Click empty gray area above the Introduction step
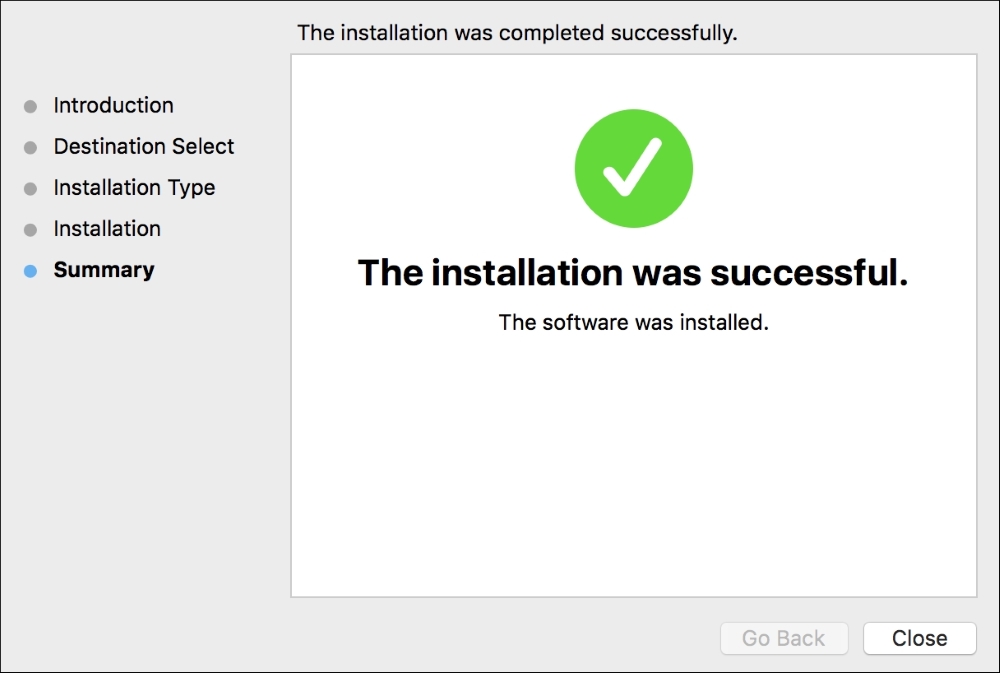Viewport: 1000px width, 673px height. (140, 50)
